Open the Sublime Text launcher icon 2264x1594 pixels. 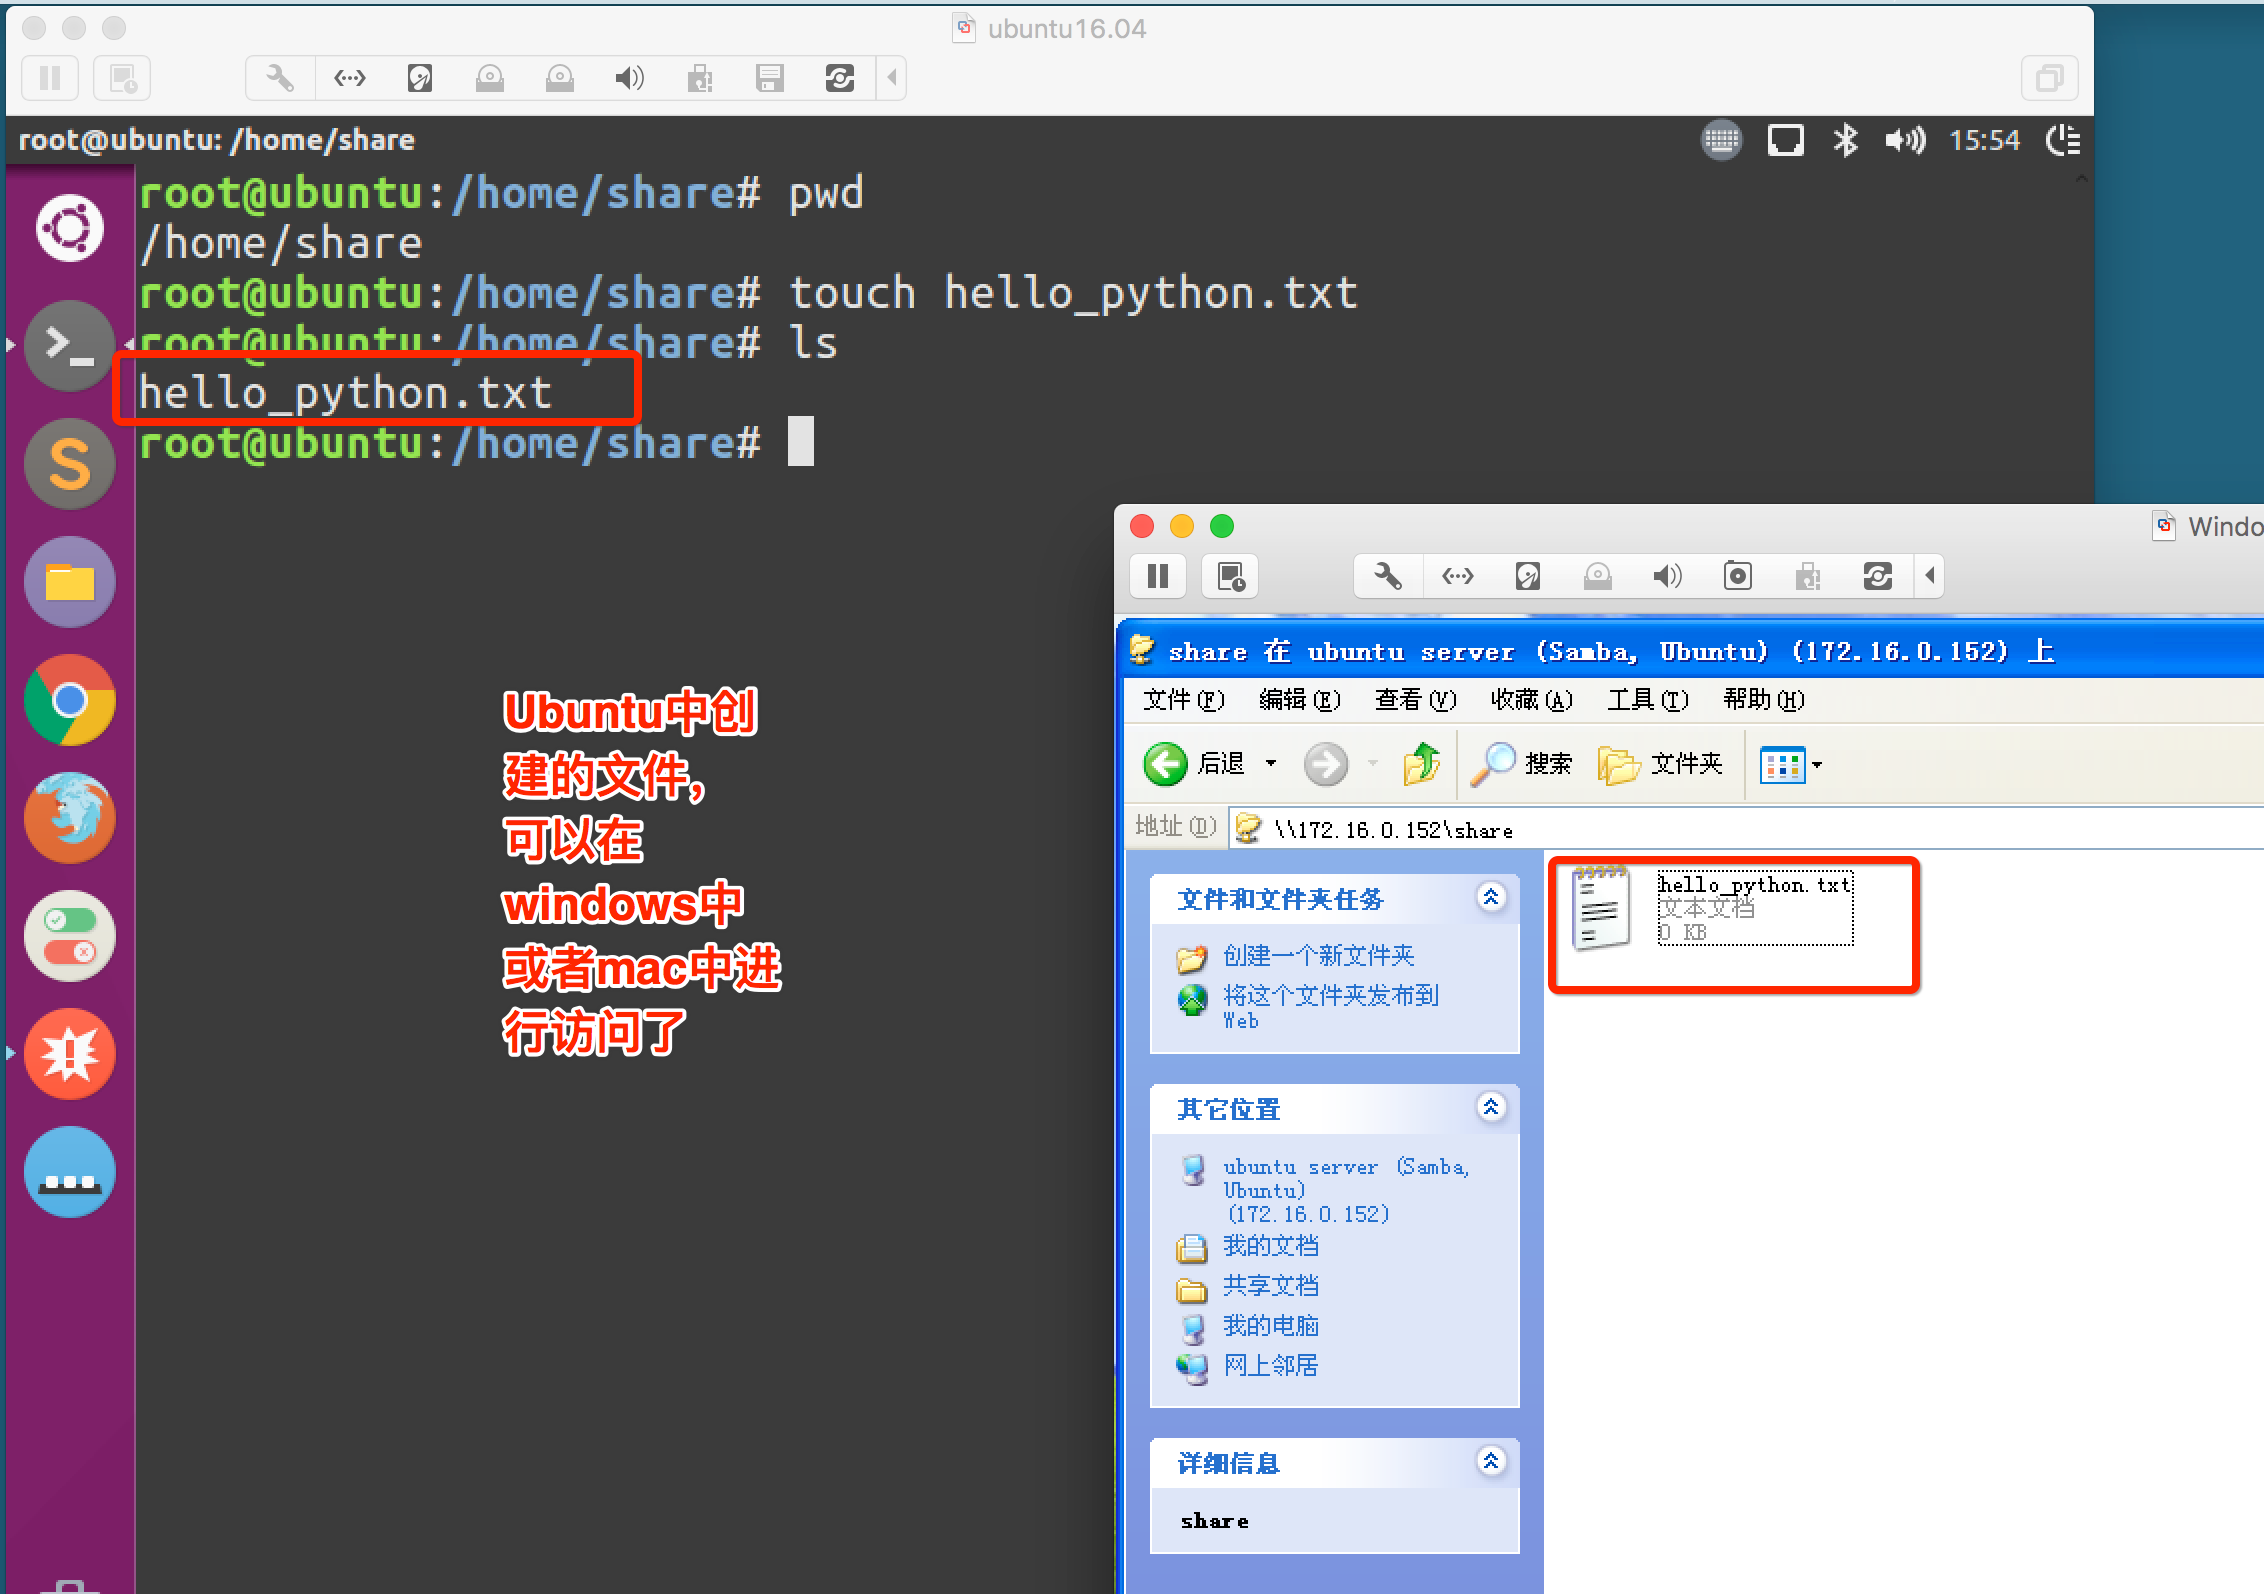(x=69, y=464)
